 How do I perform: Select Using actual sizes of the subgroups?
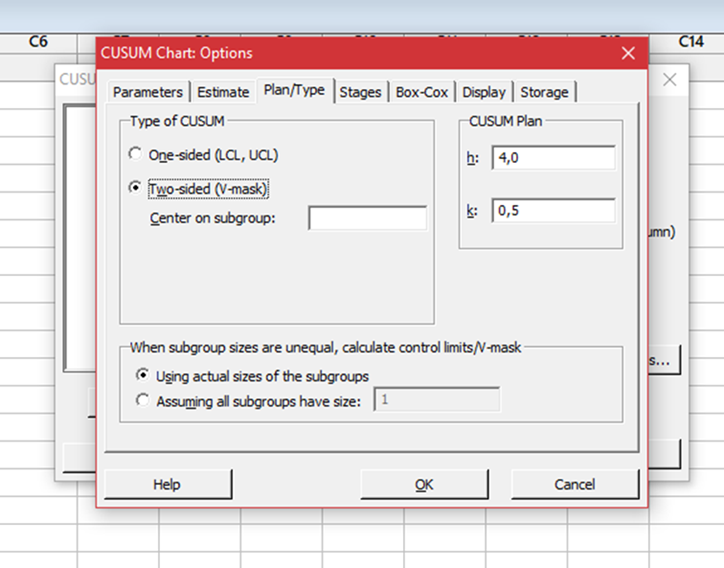coord(141,376)
